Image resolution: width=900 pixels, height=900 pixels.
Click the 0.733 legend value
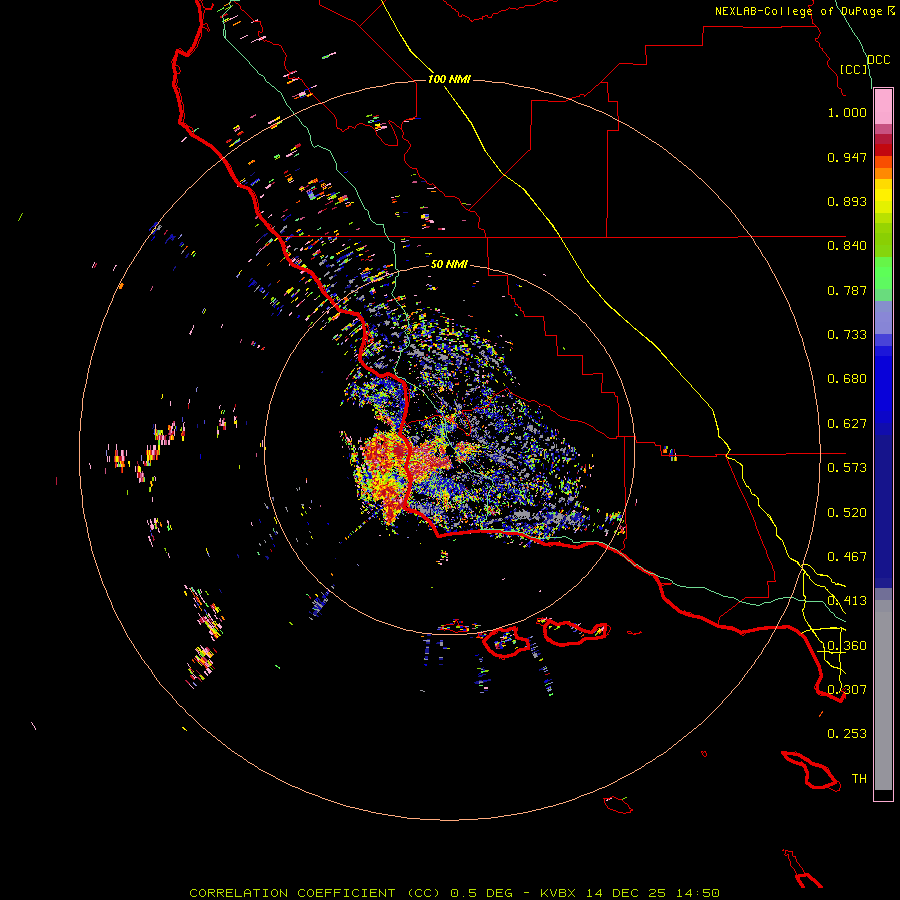(847, 335)
